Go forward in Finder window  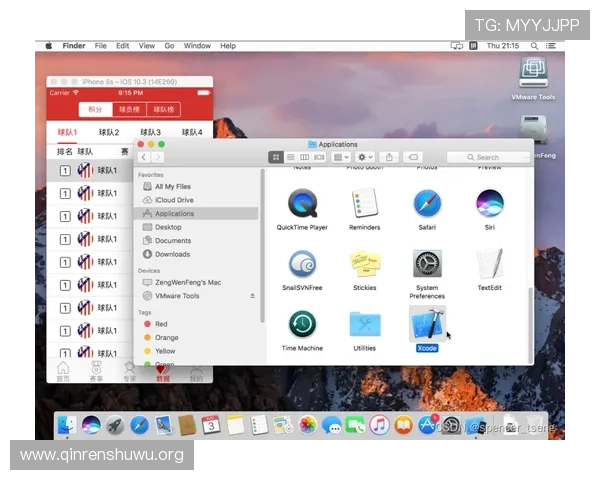click(158, 157)
